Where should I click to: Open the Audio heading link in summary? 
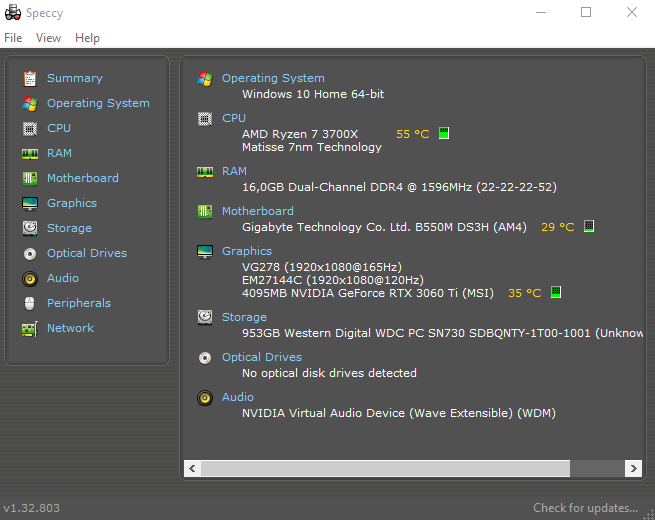(238, 398)
